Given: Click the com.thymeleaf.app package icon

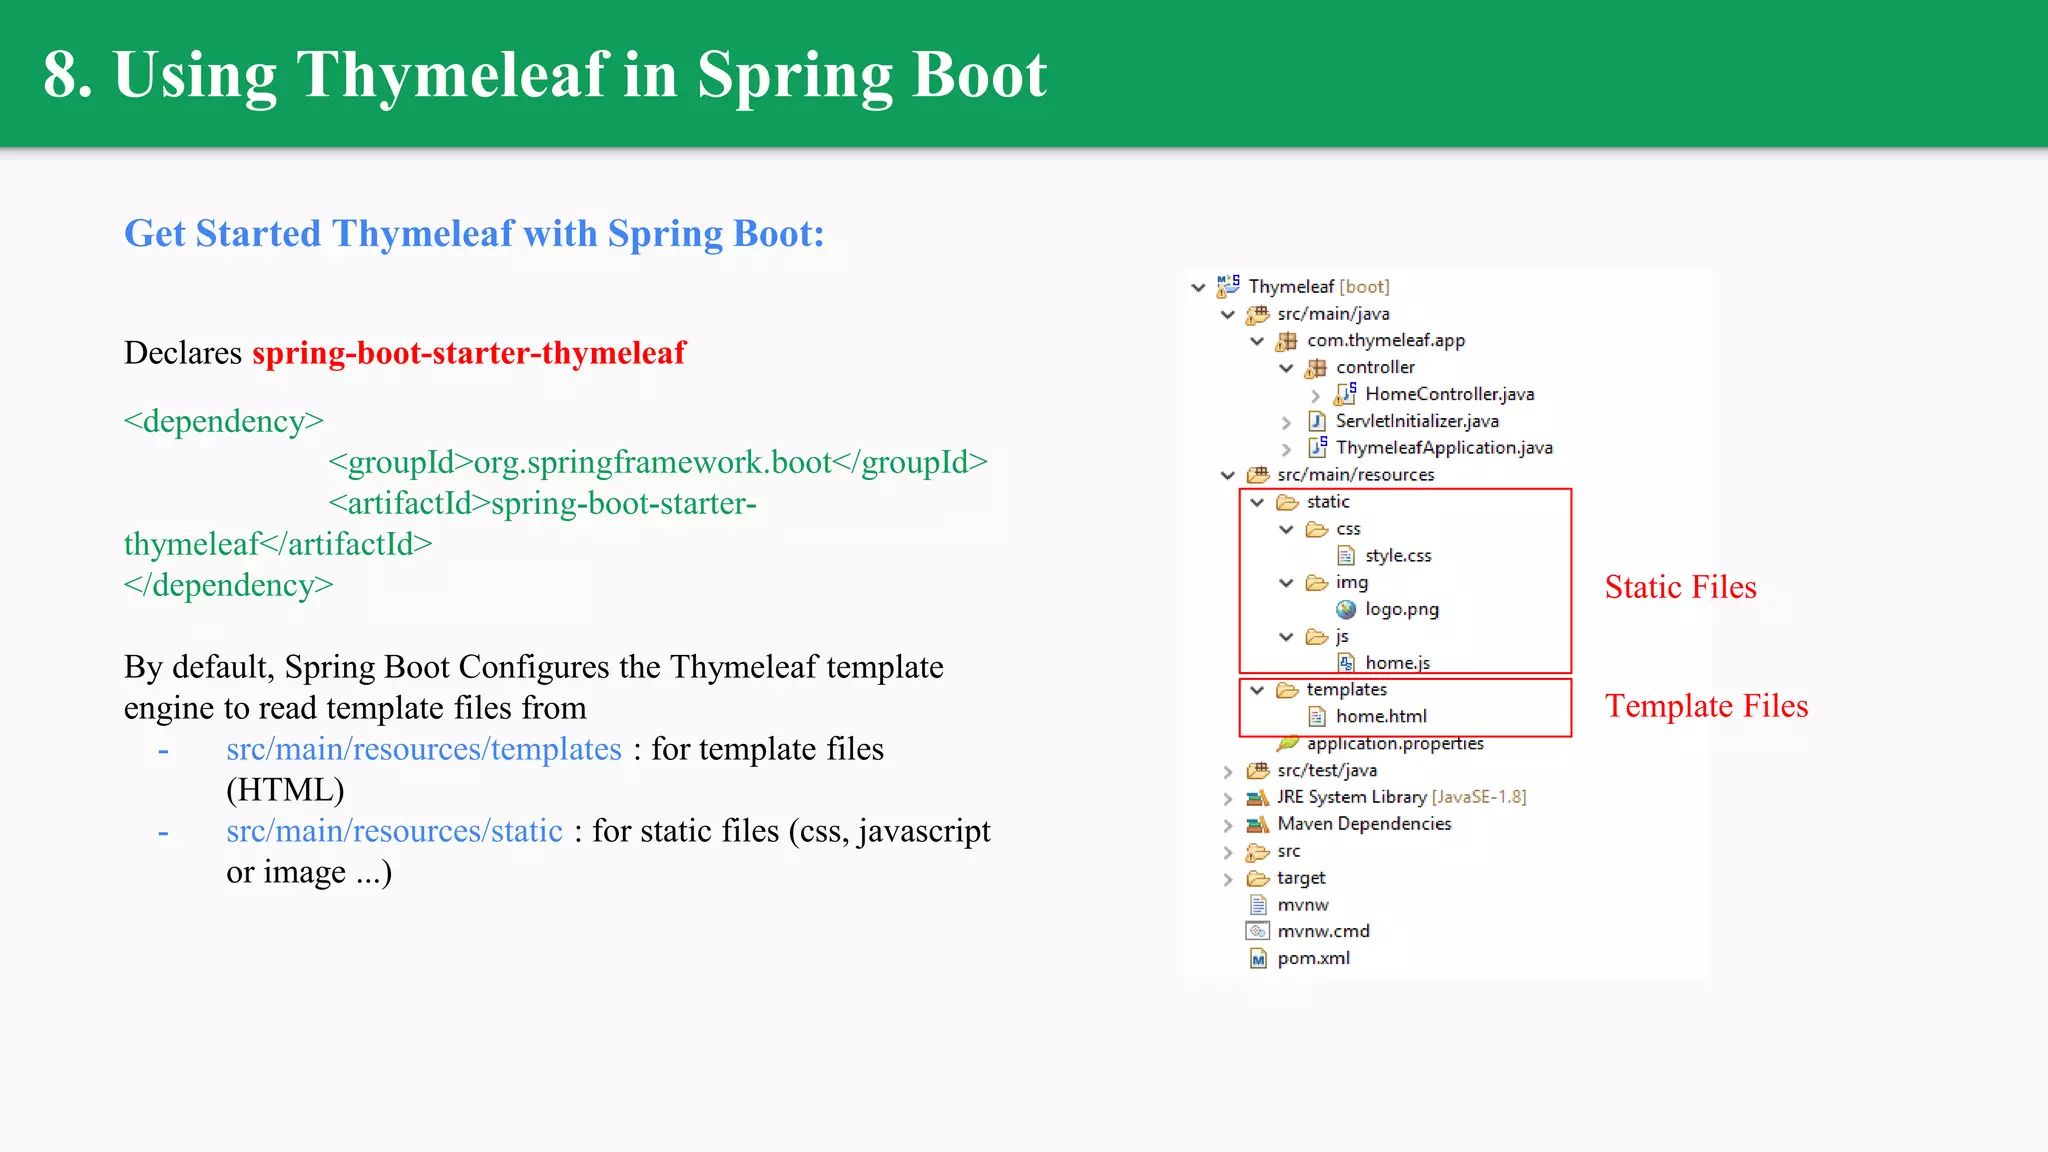Looking at the screenshot, I should point(1287,341).
